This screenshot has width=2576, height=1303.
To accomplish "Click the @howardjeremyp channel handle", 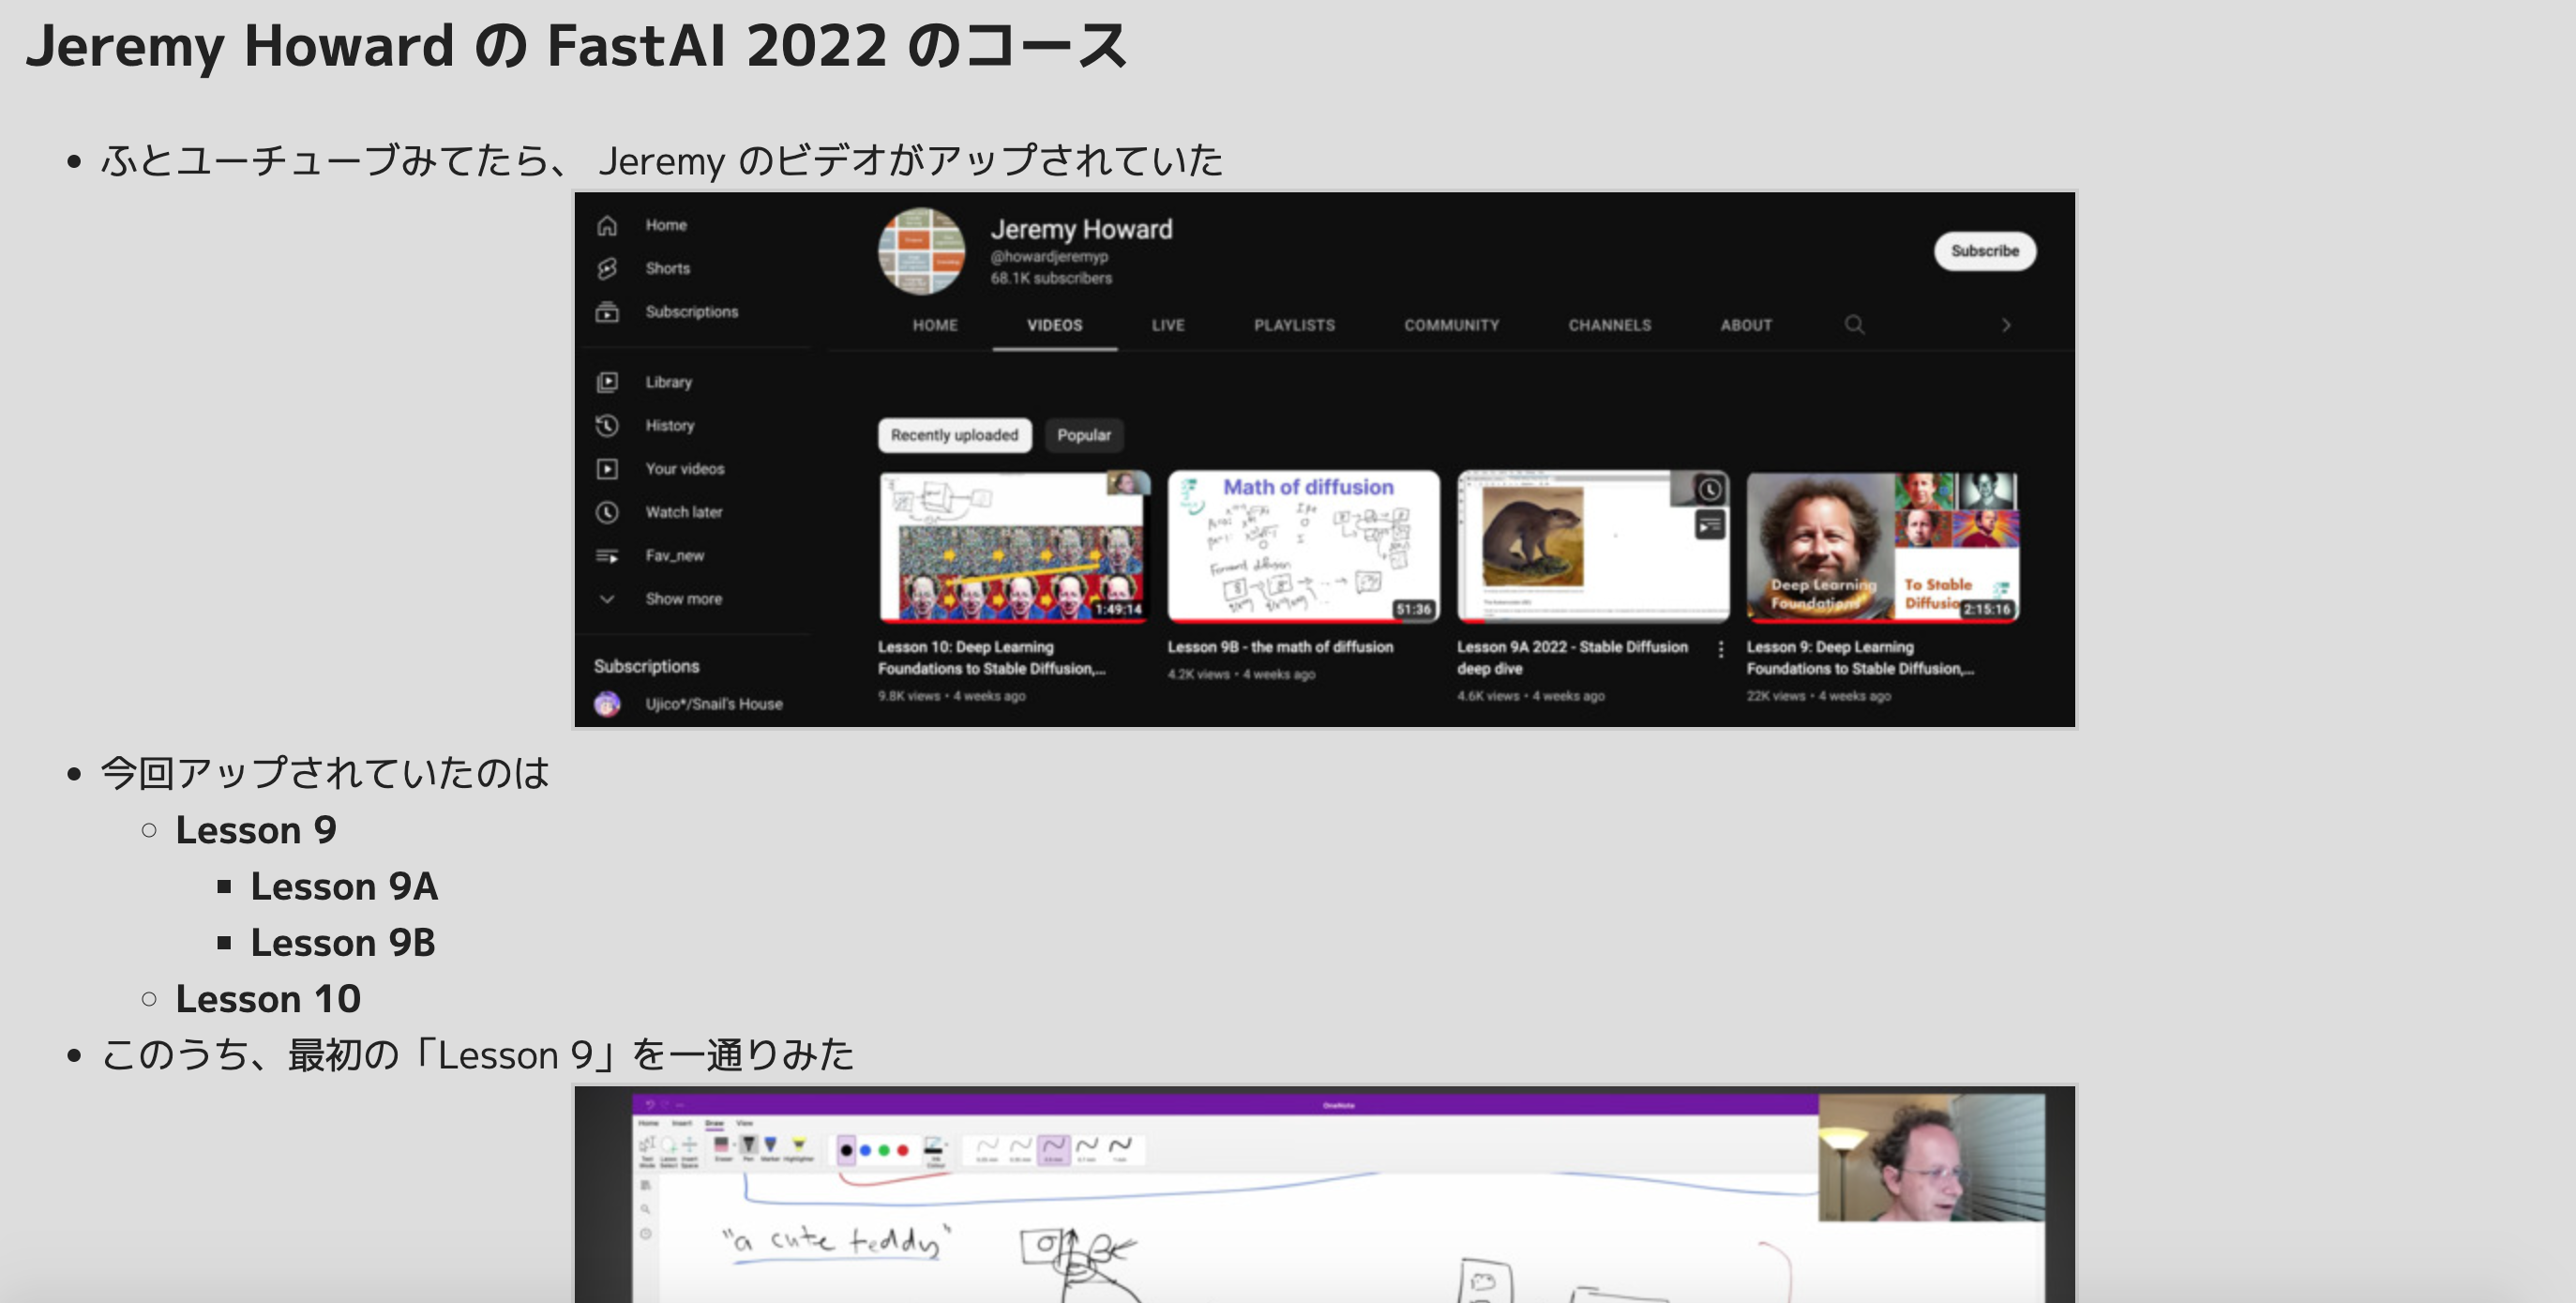I will click(x=1049, y=256).
